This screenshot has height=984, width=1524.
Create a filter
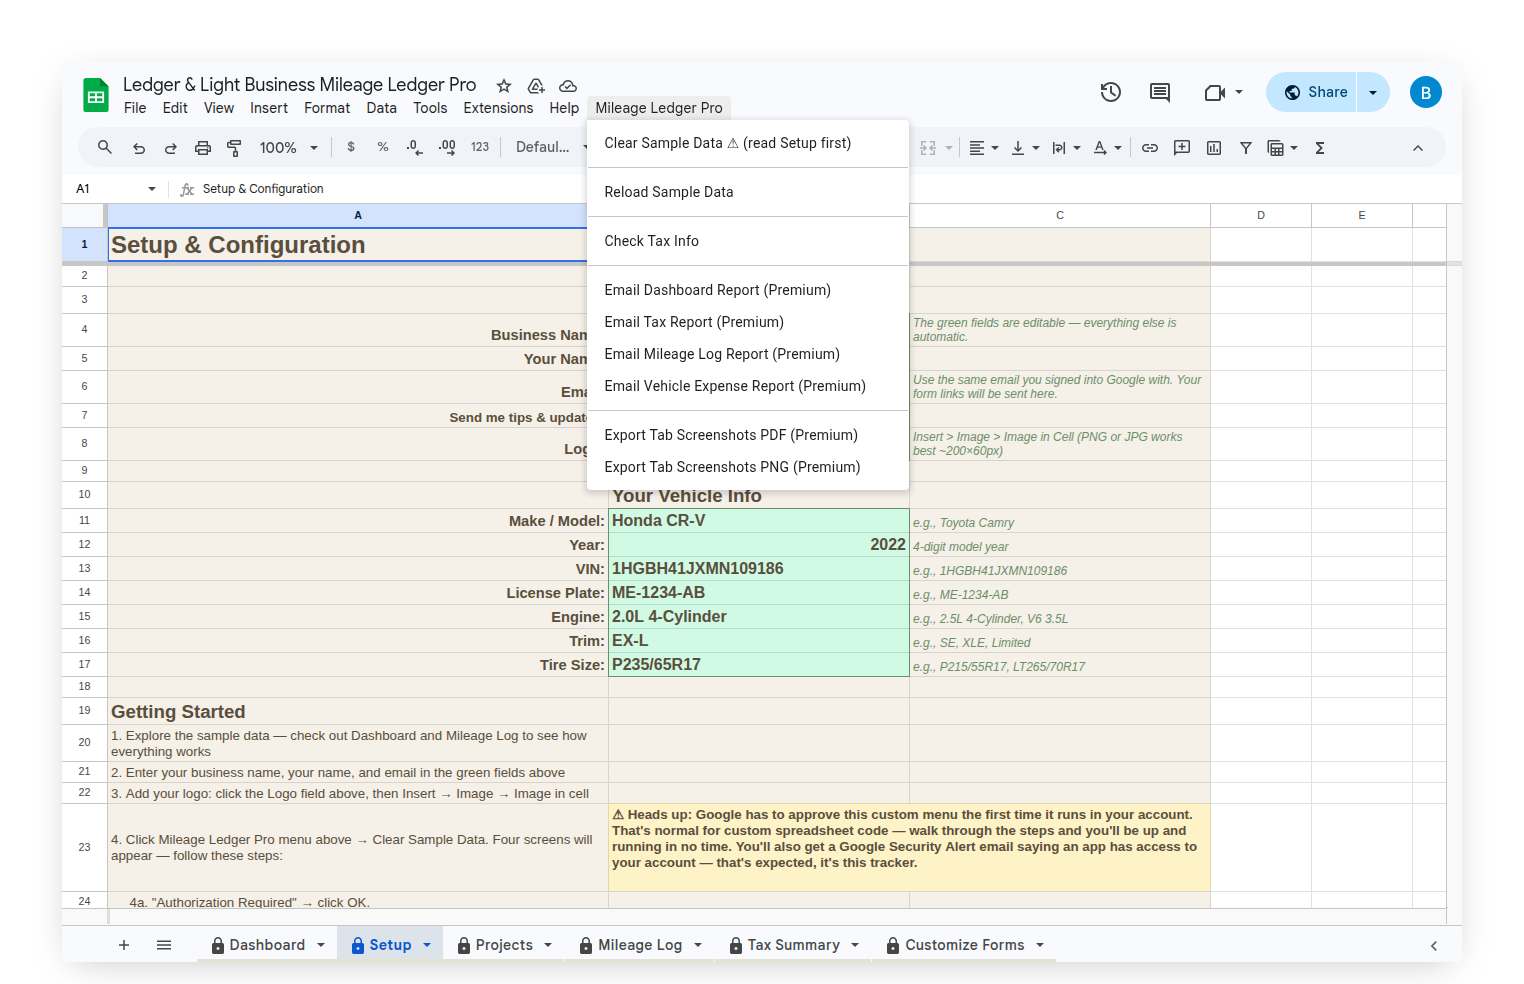coord(1246,147)
